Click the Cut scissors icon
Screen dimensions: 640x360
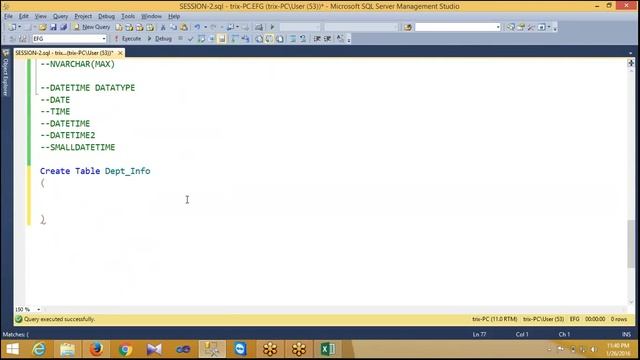163,27
